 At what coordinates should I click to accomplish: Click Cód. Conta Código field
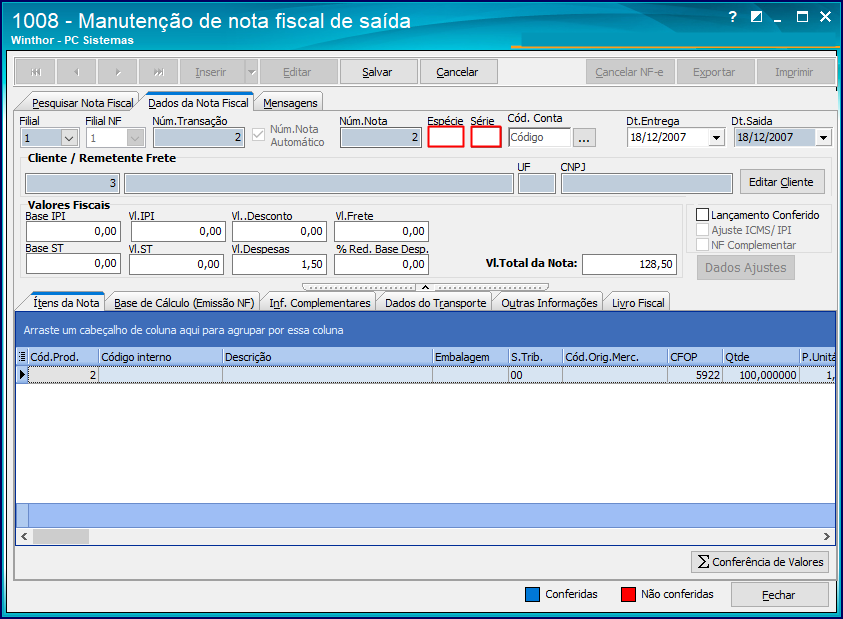click(539, 137)
